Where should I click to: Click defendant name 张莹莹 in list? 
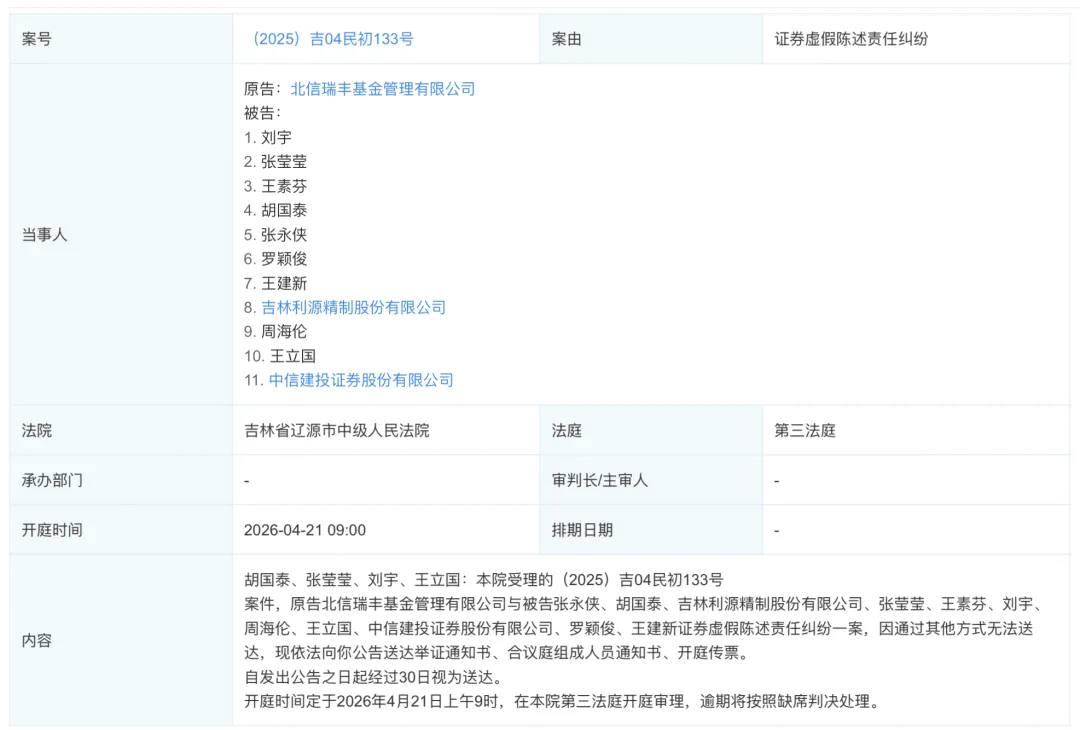tap(284, 162)
